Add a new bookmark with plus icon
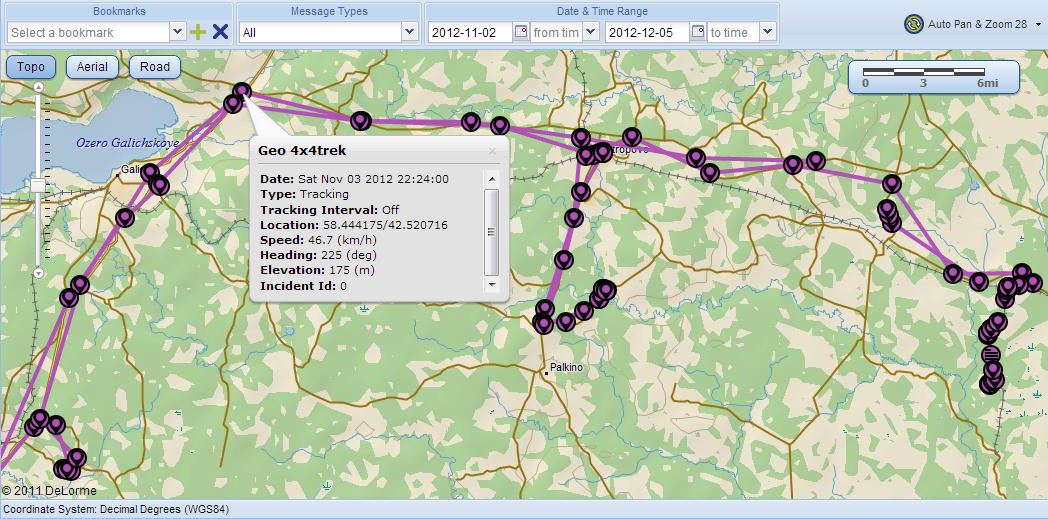This screenshot has height=519, width=1048. click(198, 32)
